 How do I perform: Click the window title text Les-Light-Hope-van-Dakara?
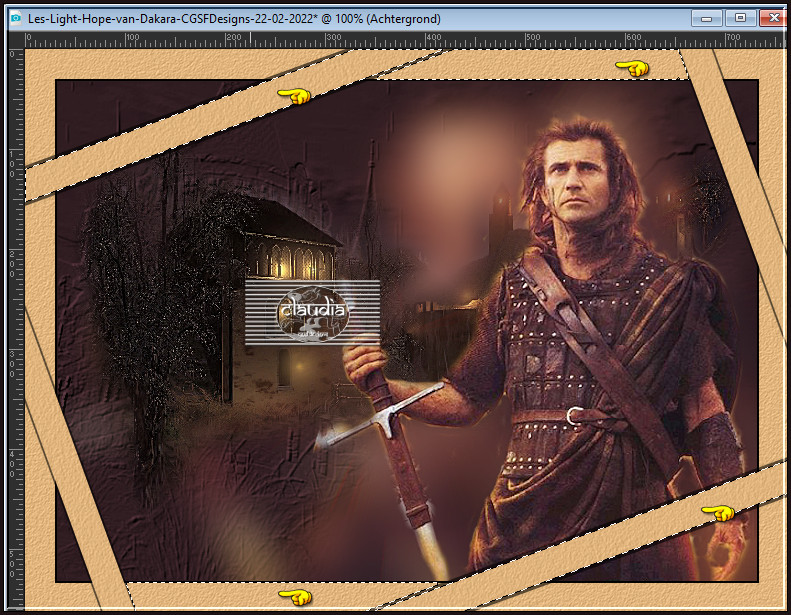[x=234, y=19]
